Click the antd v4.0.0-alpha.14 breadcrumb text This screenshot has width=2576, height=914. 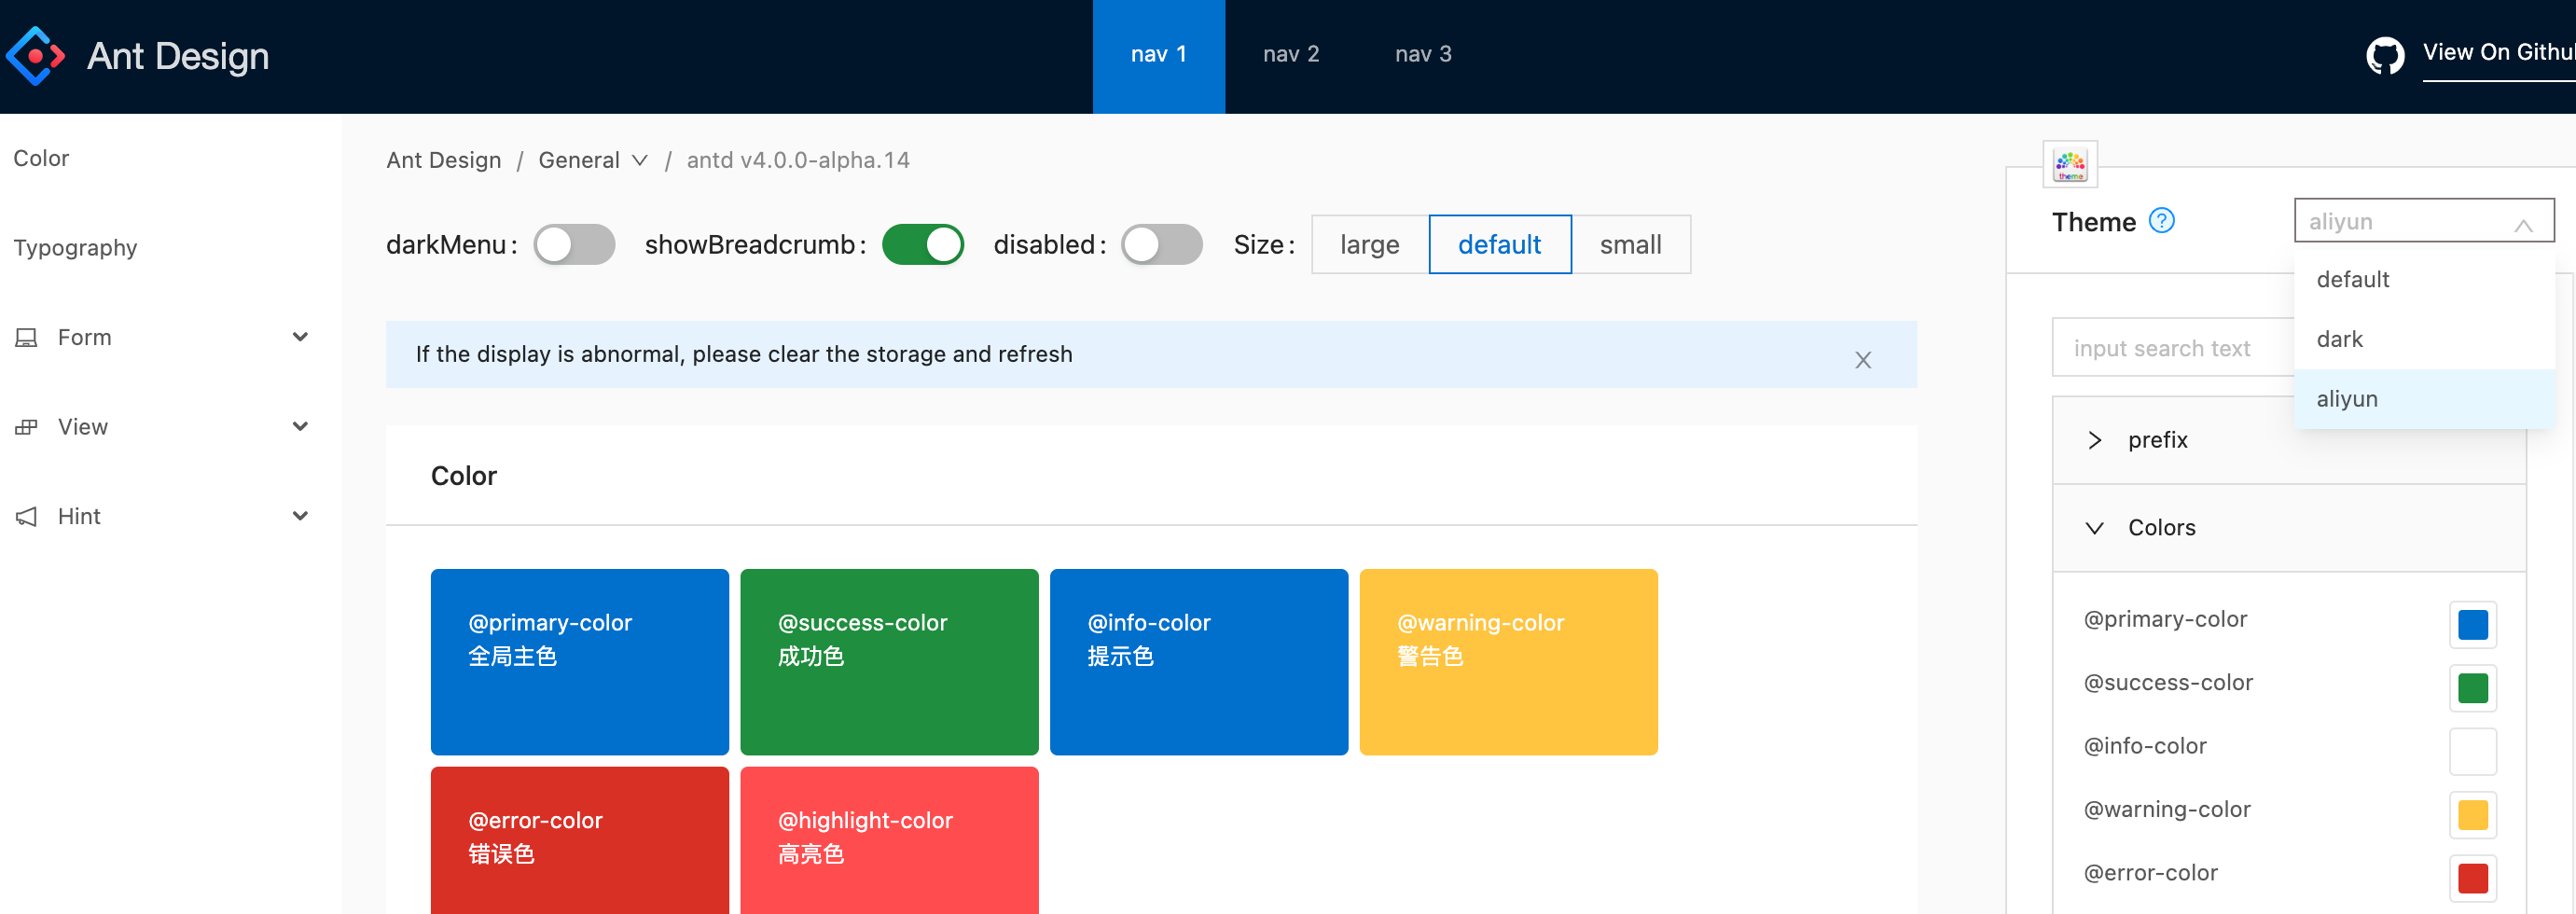pos(798,160)
